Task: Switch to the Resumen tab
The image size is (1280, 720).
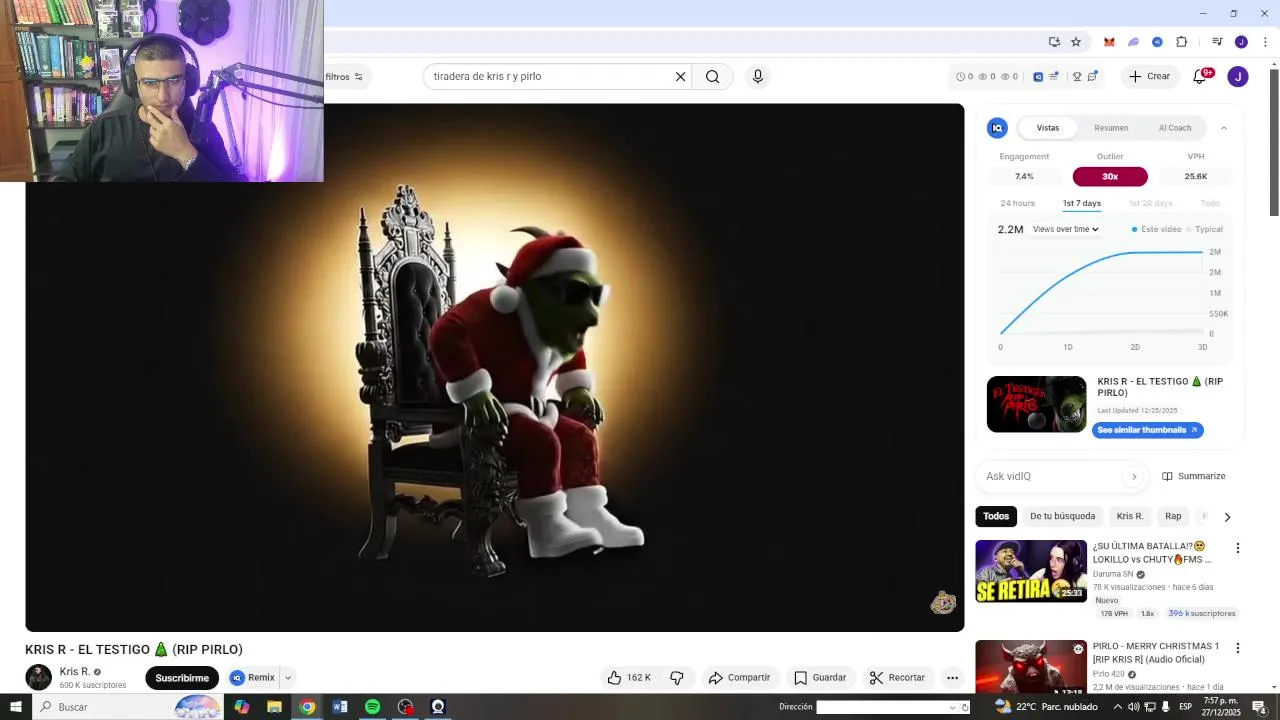Action: coord(1111,128)
